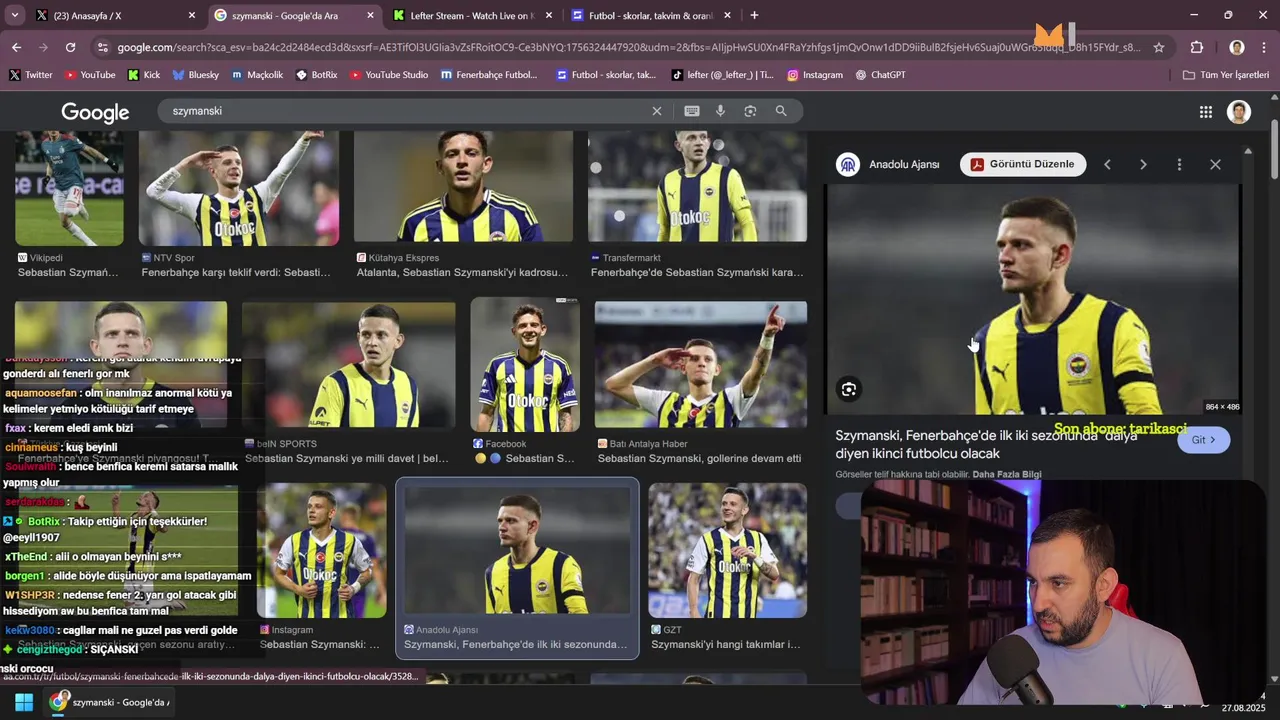The image size is (1280, 720).
Task: Click the Git button
Action: [1203, 440]
